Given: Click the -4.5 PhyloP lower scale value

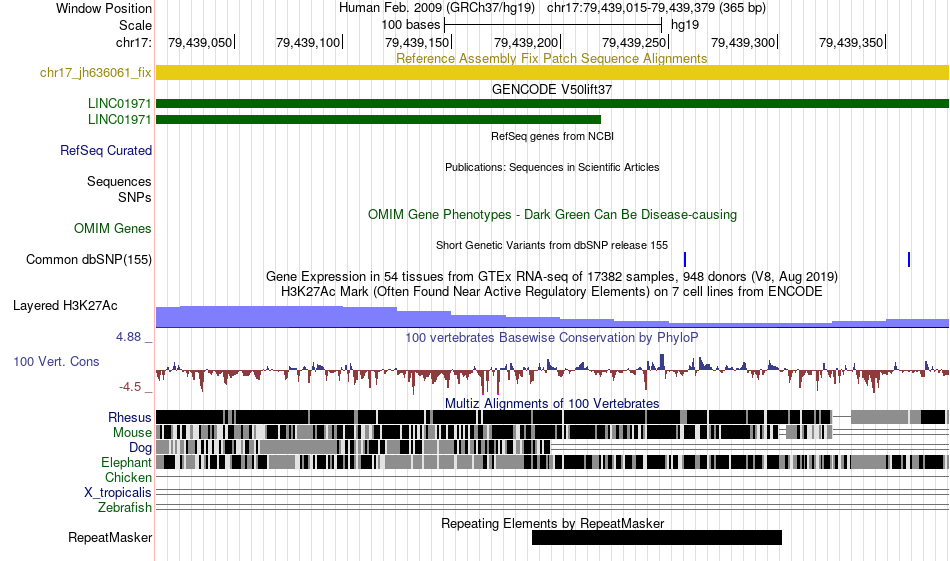Looking at the screenshot, I should (130, 387).
